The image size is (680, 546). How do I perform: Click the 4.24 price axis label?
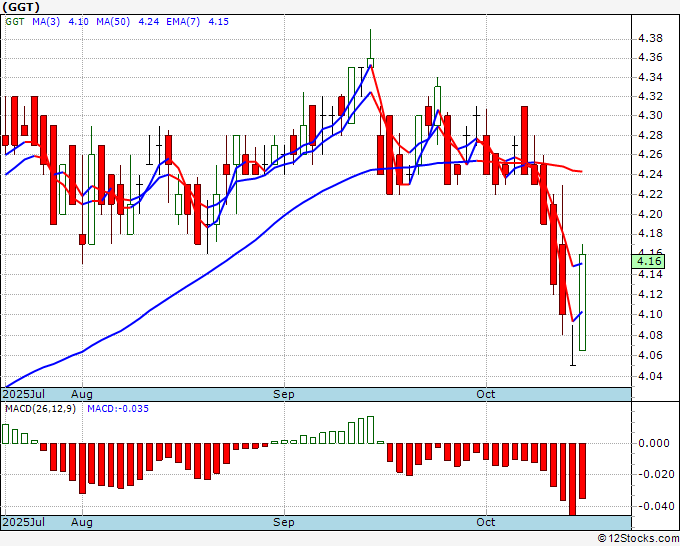pos(651,174)
